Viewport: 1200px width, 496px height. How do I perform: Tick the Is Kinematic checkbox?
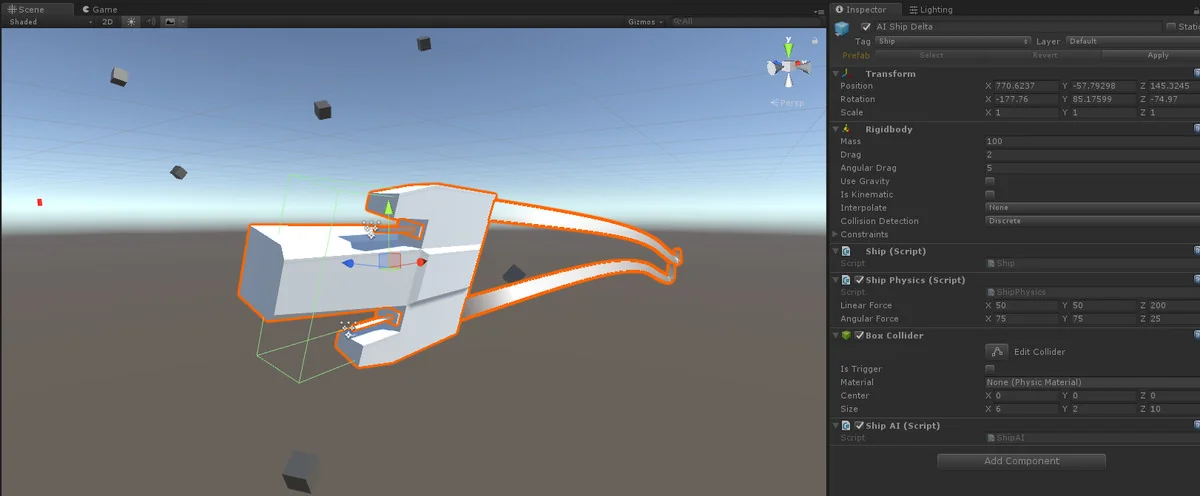pyautogui.click(x=990, y=194)
